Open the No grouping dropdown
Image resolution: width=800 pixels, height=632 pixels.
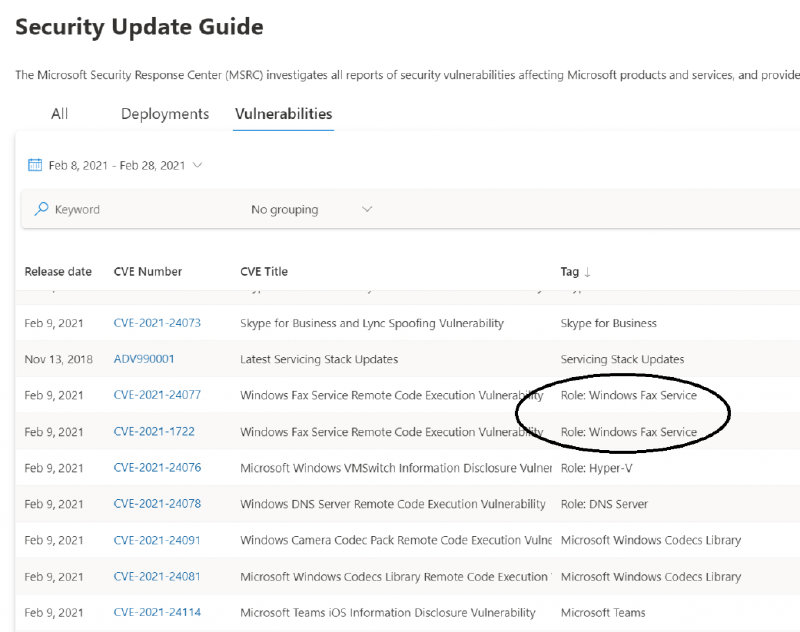point(311,209)
